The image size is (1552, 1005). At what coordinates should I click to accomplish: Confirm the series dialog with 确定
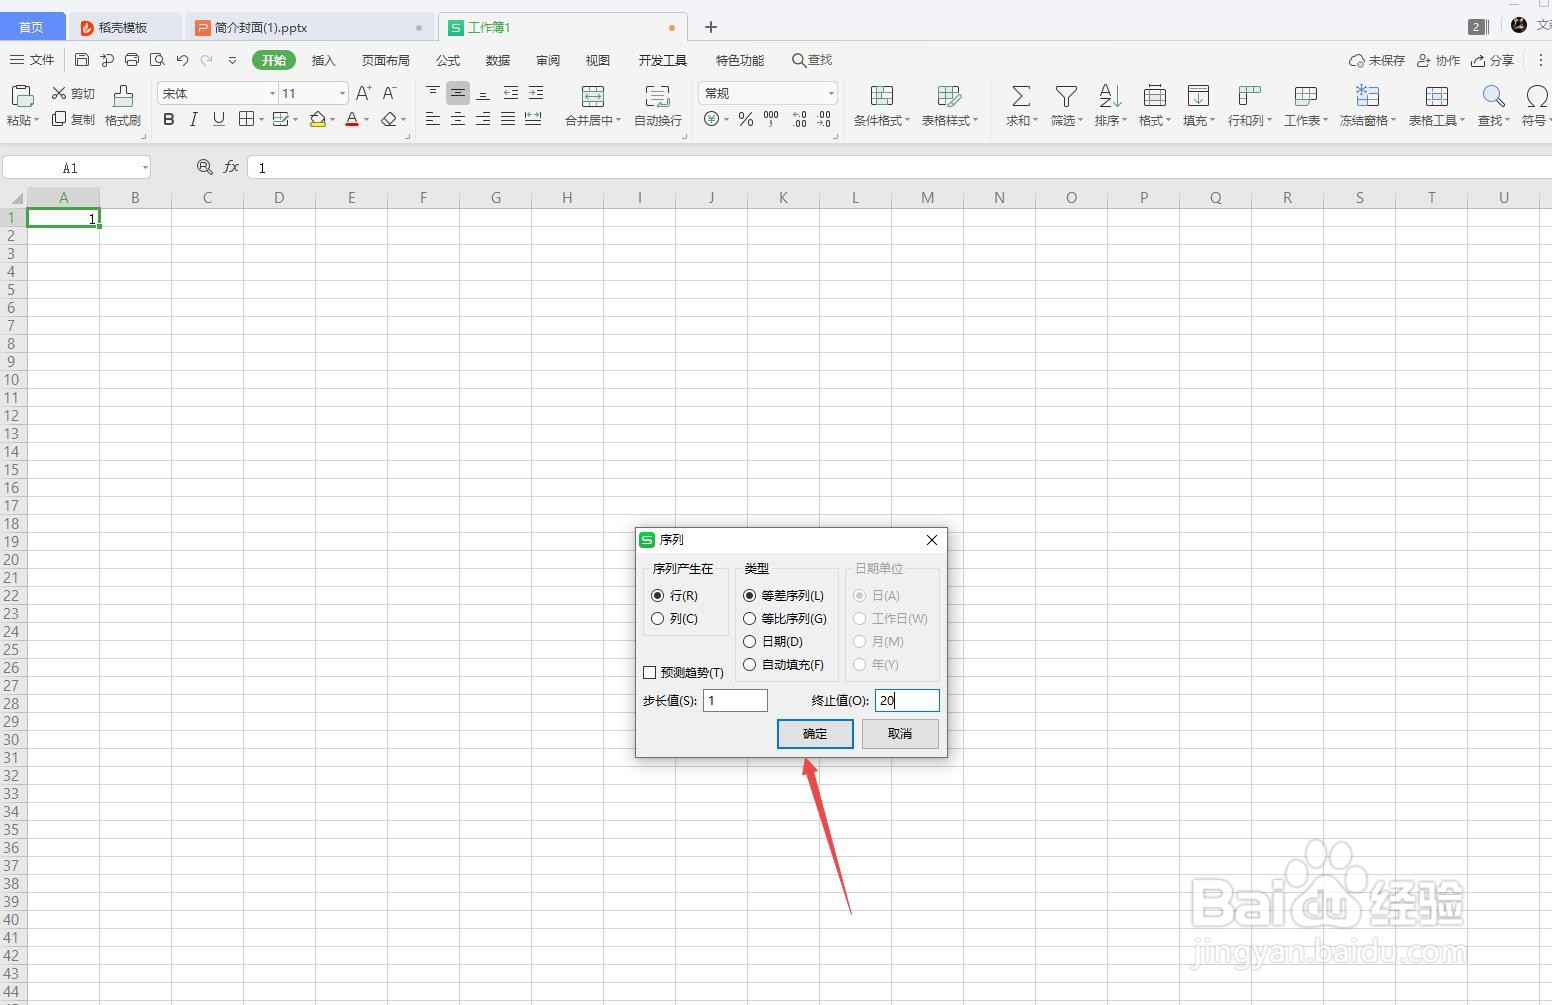tap(815, 733)
